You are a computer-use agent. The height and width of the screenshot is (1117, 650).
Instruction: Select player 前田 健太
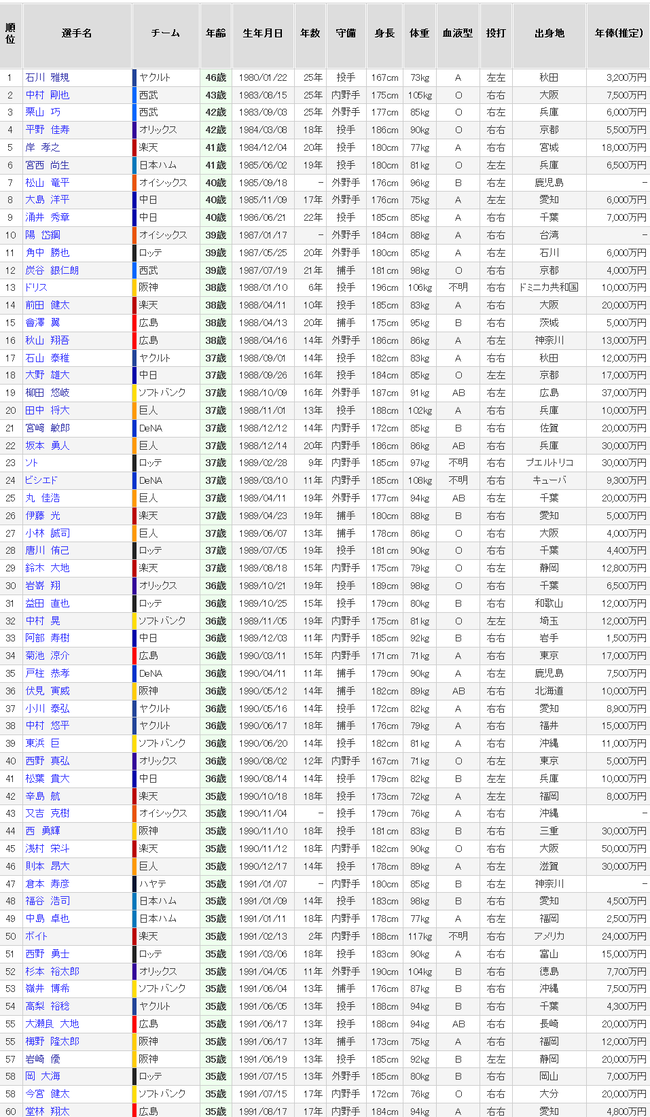pos(47,305)
